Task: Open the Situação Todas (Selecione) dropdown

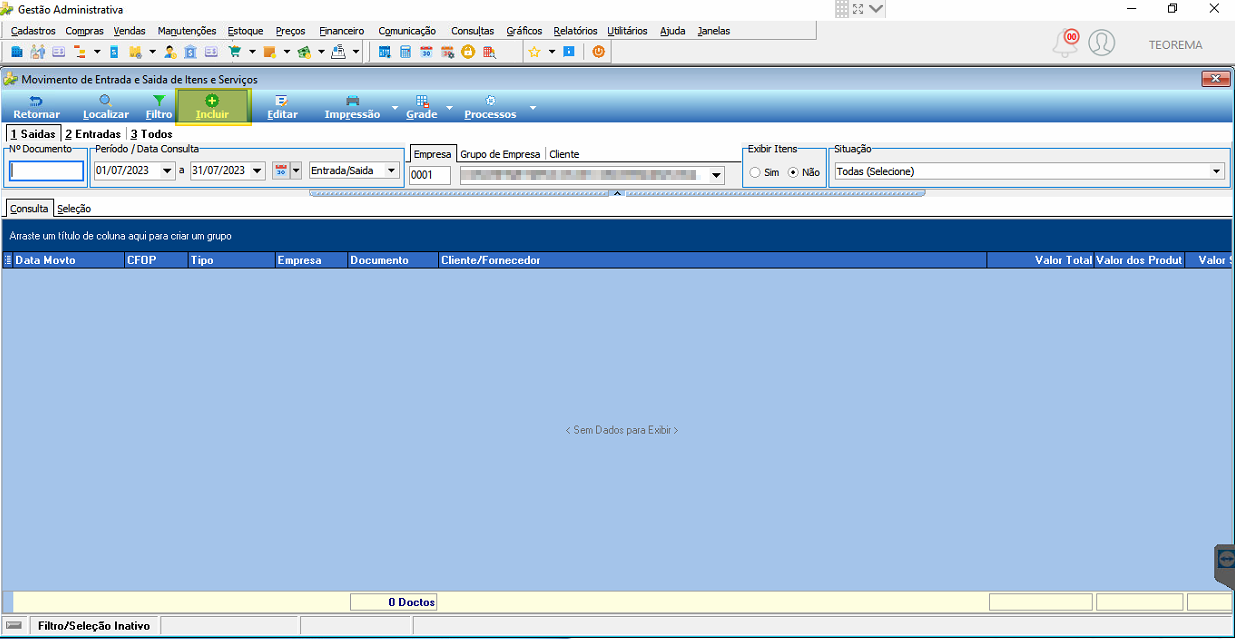Action: [1029, 171]
